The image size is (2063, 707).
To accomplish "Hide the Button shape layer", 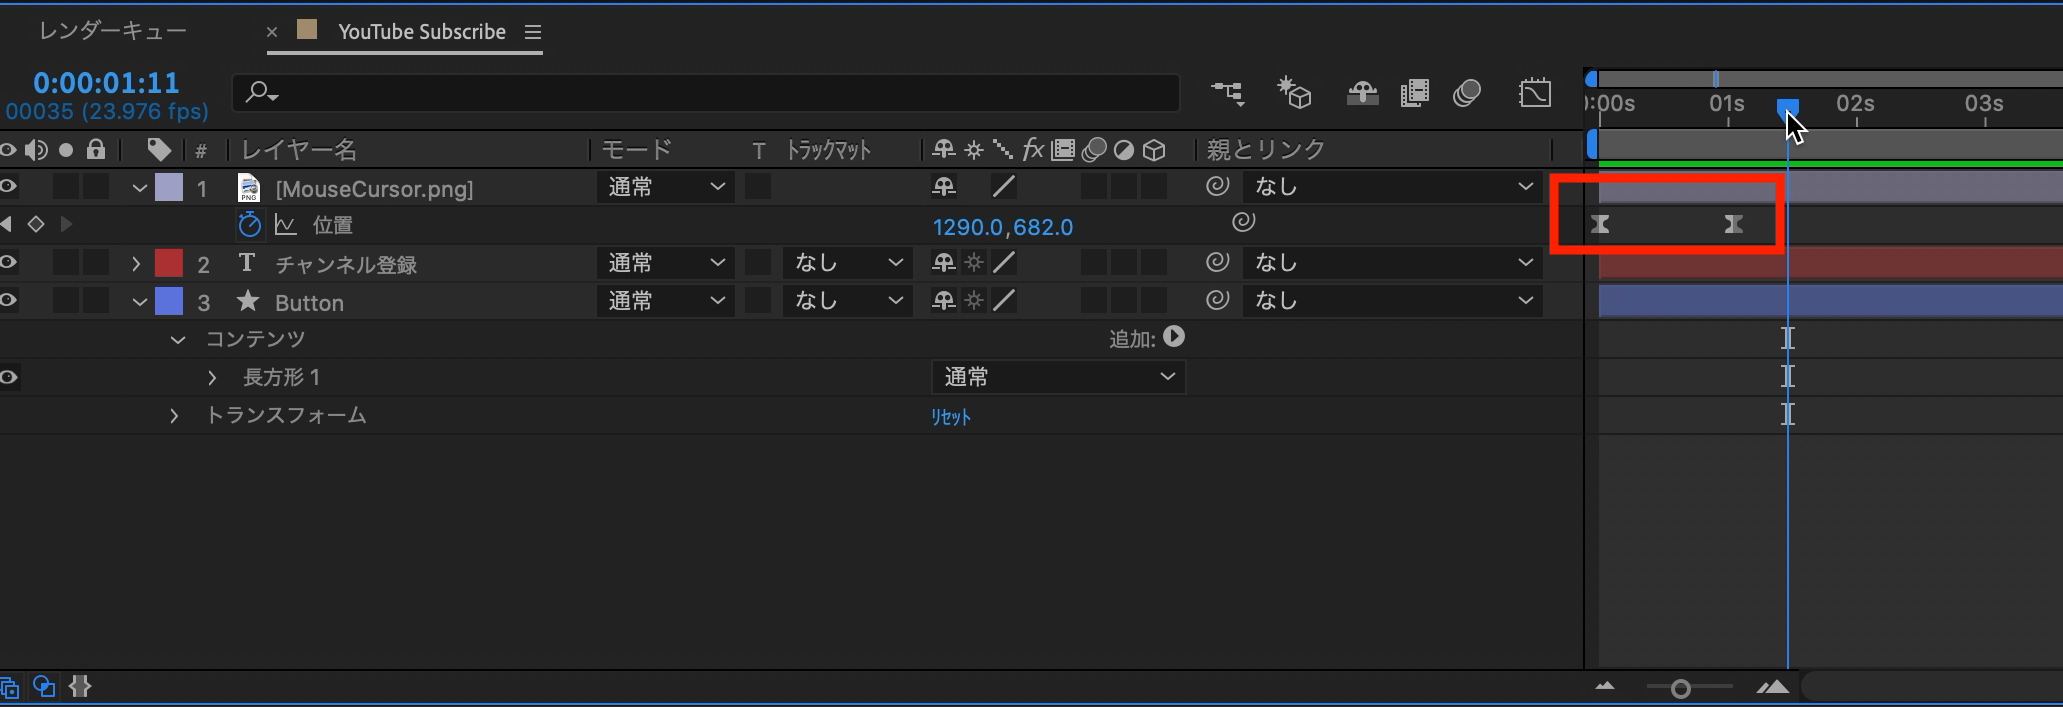I will (x=8, y=300).
